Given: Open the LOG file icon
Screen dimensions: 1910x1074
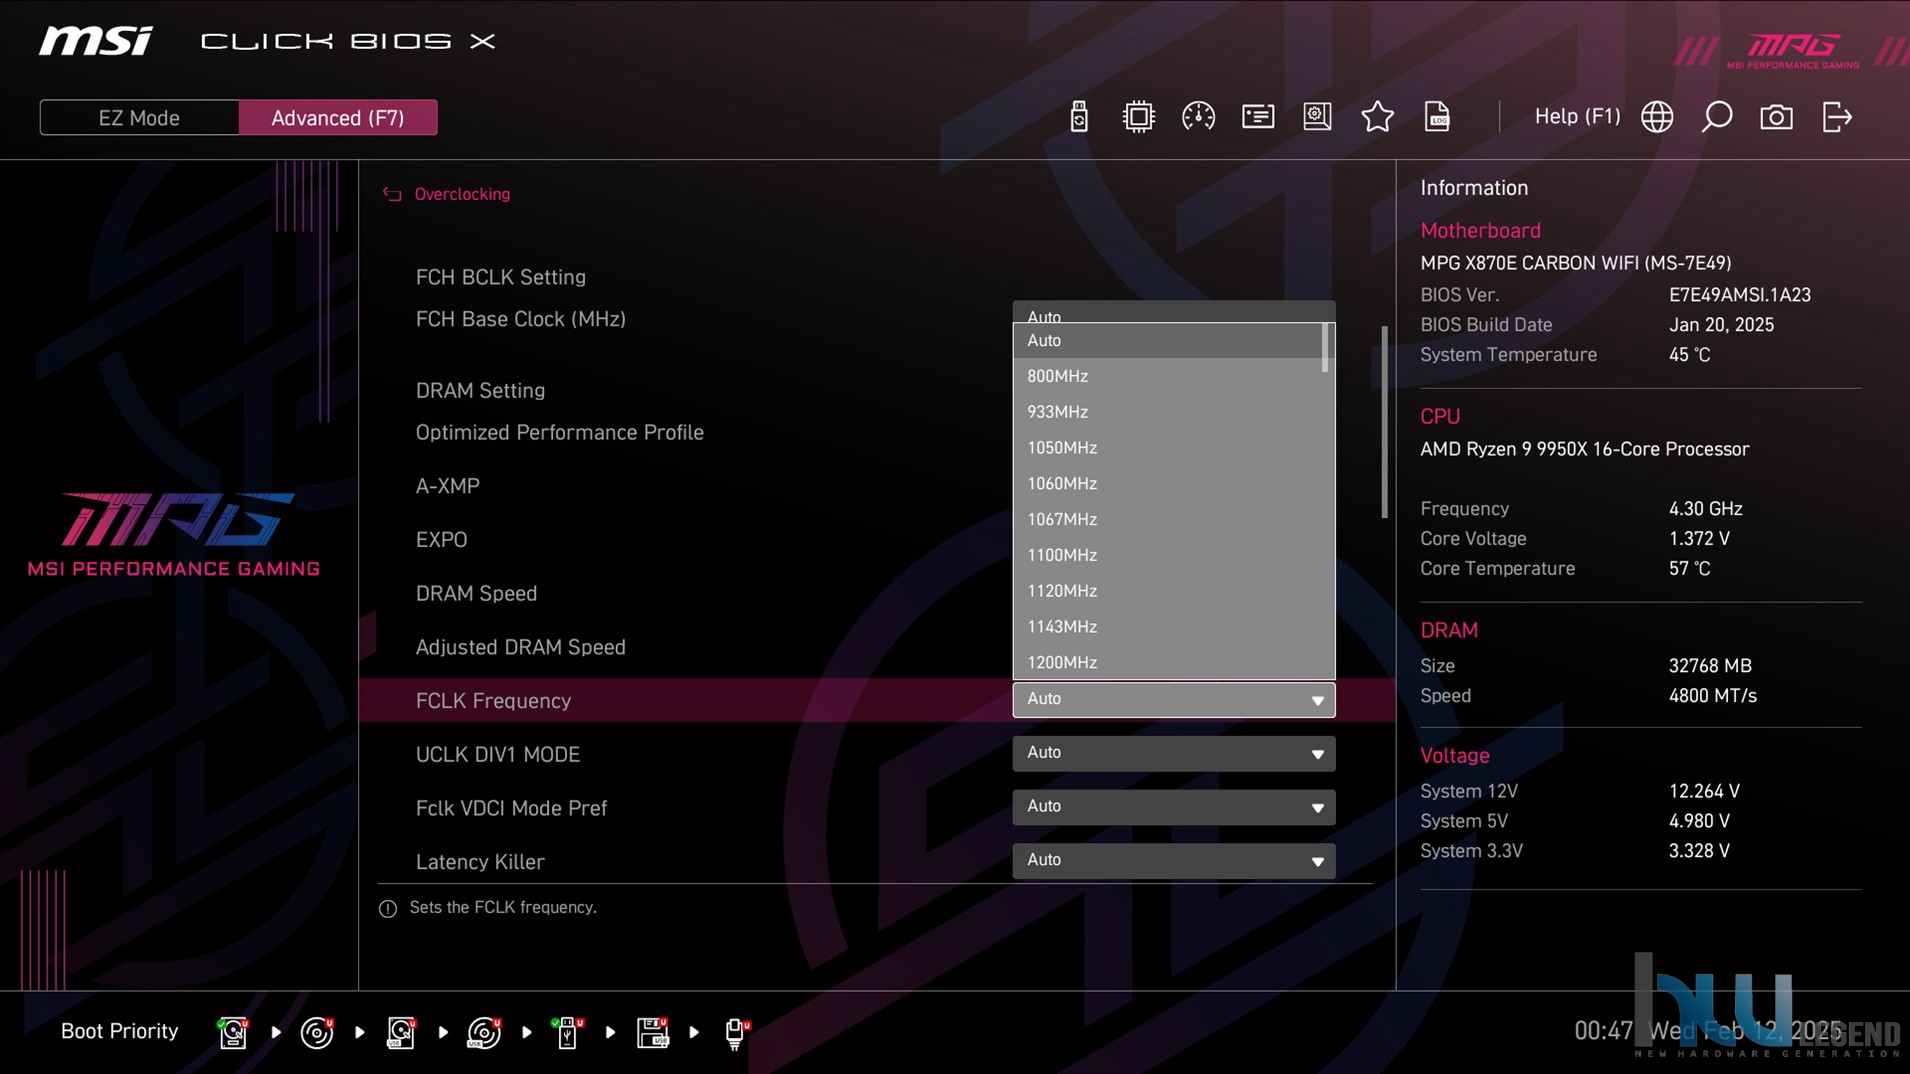Looking at the screenshot, I should [1437, 117].
